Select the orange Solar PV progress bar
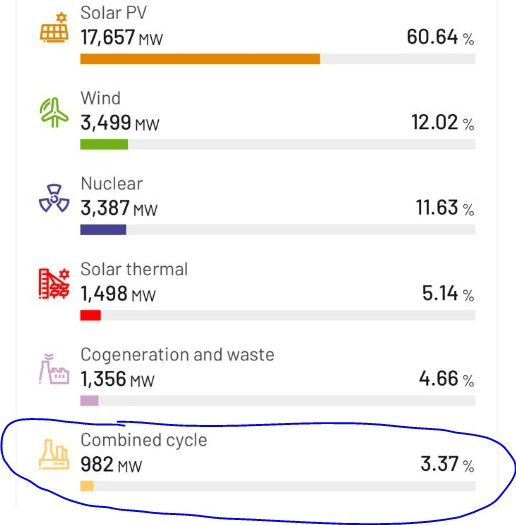The width and height of the screenshot is (516, 525). click(200, 59)
